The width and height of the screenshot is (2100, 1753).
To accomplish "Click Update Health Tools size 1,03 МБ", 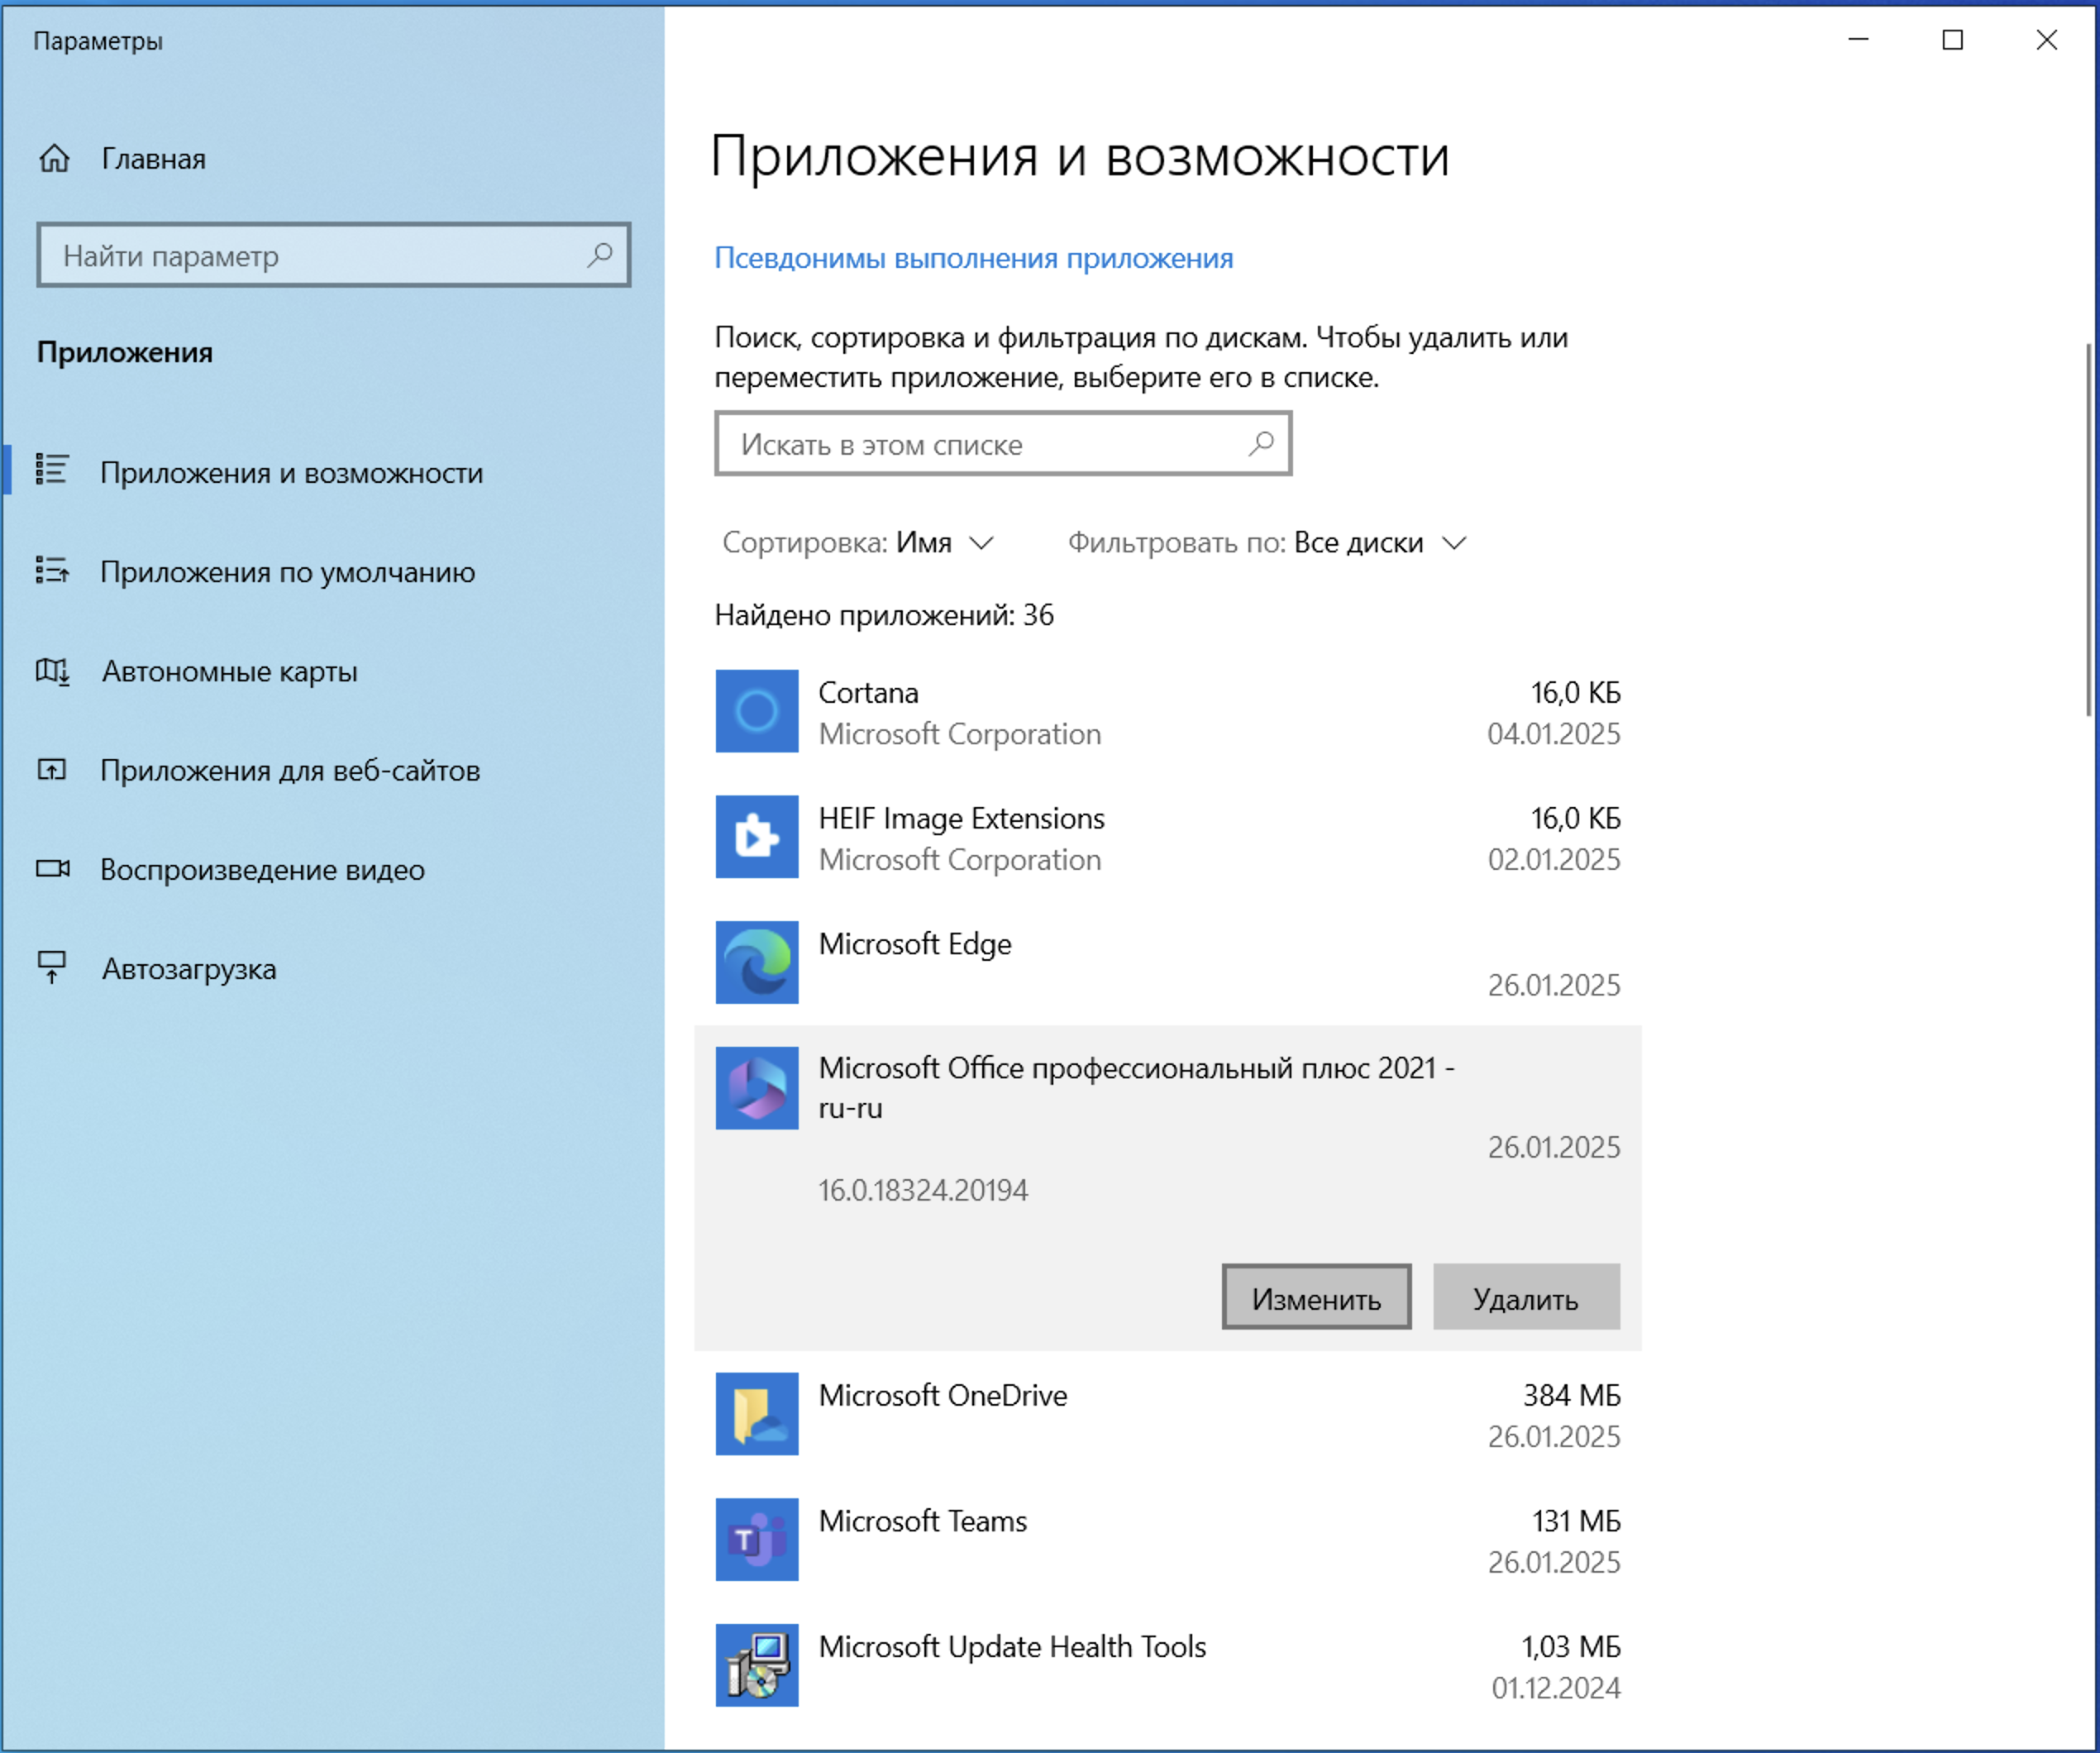I will coord(1571,1646).
